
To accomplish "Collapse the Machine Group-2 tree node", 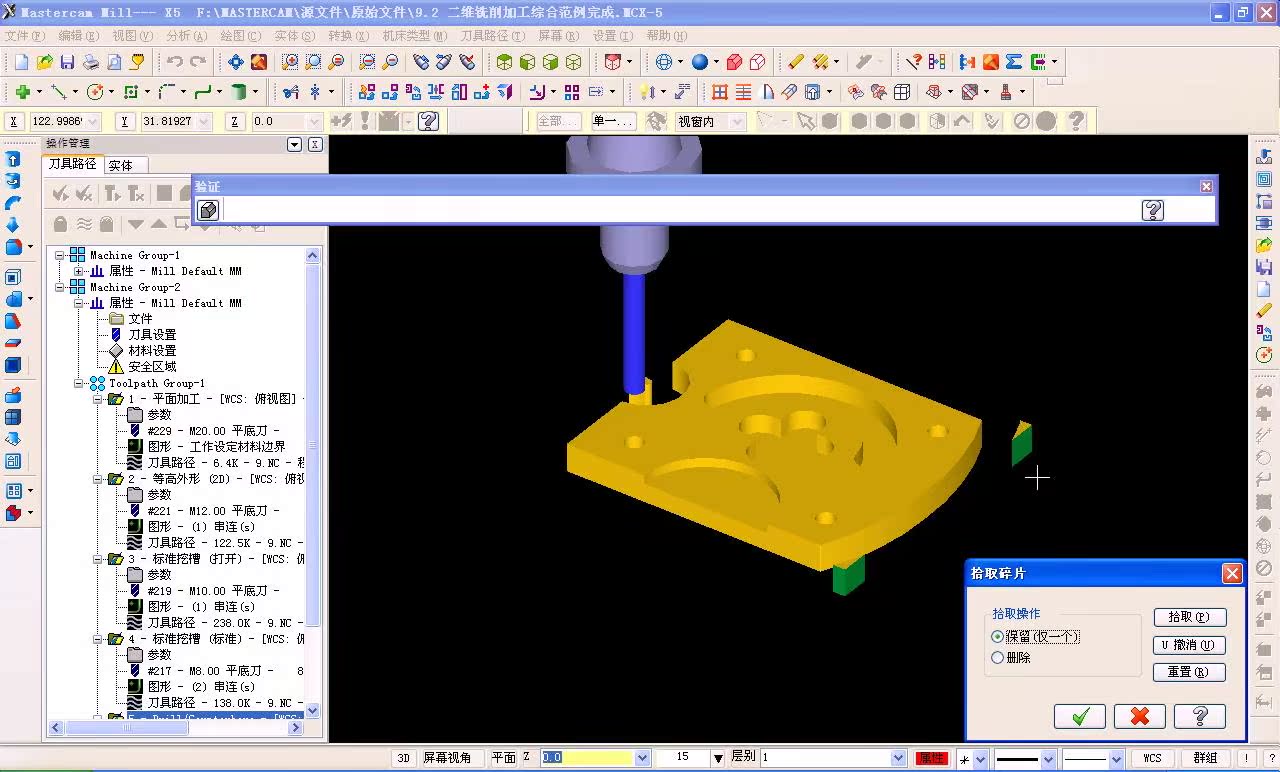I will click(60, 287).
